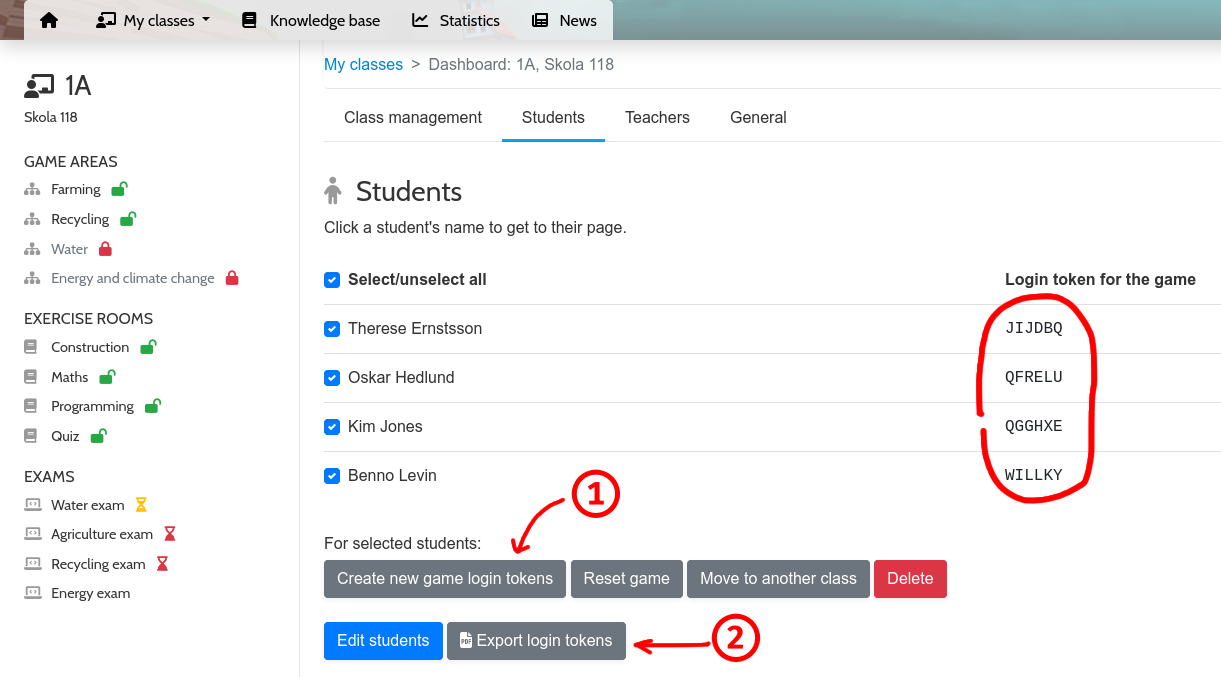Toggle the red lock next to Water

coord(105,249)
